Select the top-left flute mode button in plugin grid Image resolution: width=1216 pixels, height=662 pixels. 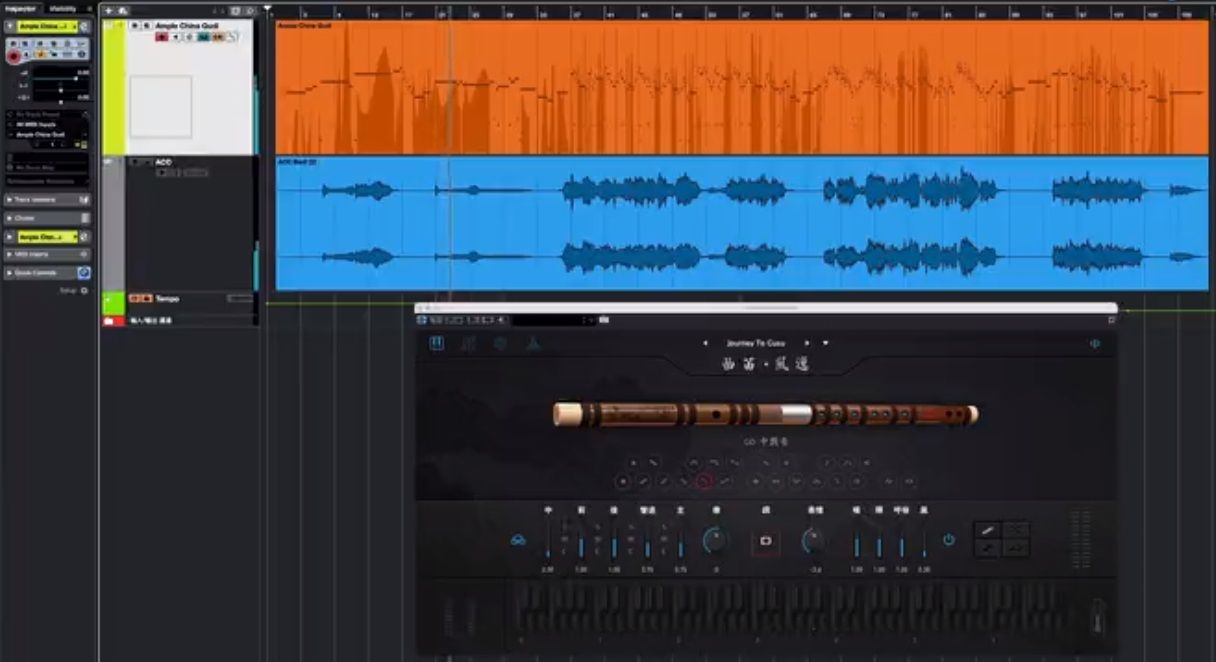click(x=988, y=530)
